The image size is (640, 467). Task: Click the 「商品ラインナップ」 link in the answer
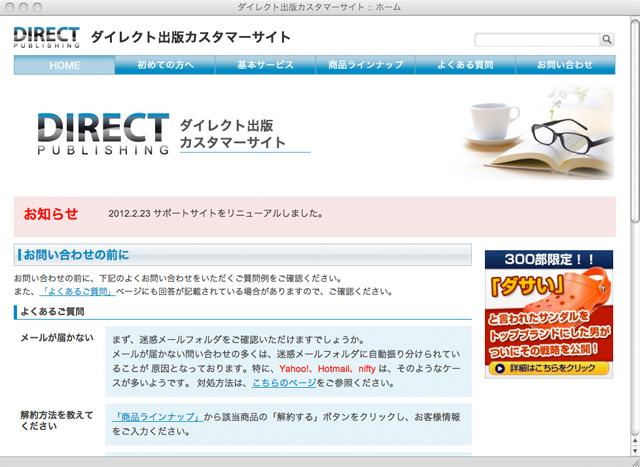(x=159, y=417)
